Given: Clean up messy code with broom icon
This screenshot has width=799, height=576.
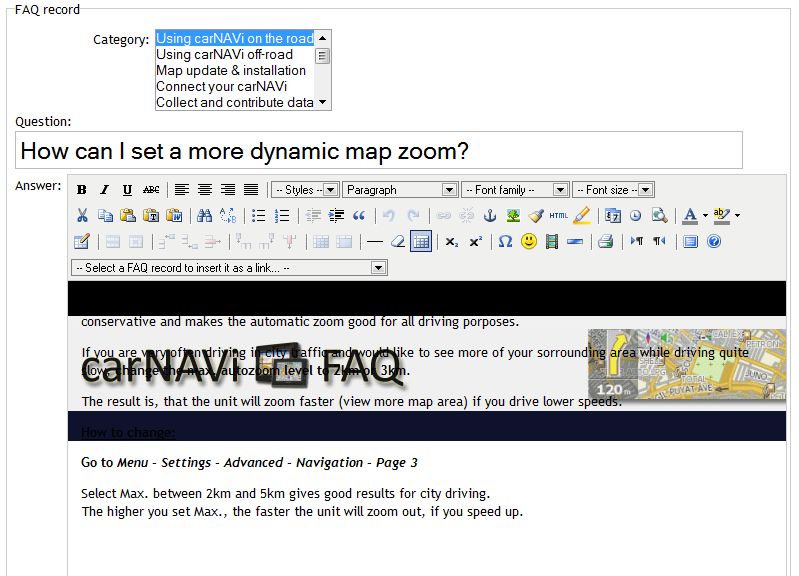Looking at the screenshot, I should click(x=536, y=216).
